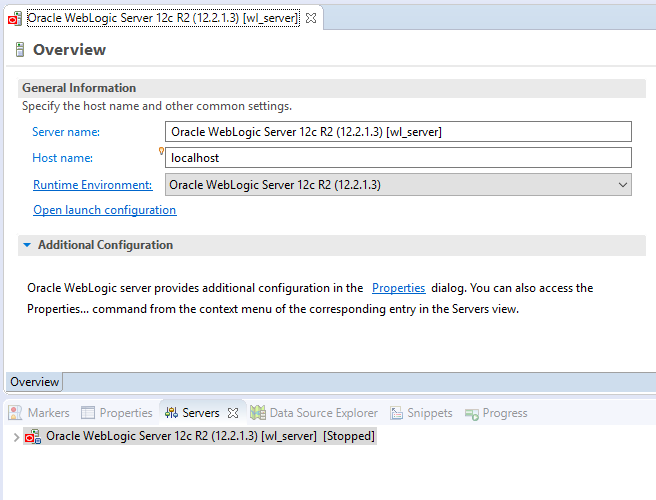Click the Properties view table icon
This screenshot has height=500, width=656.
click(x=88, y=413)
